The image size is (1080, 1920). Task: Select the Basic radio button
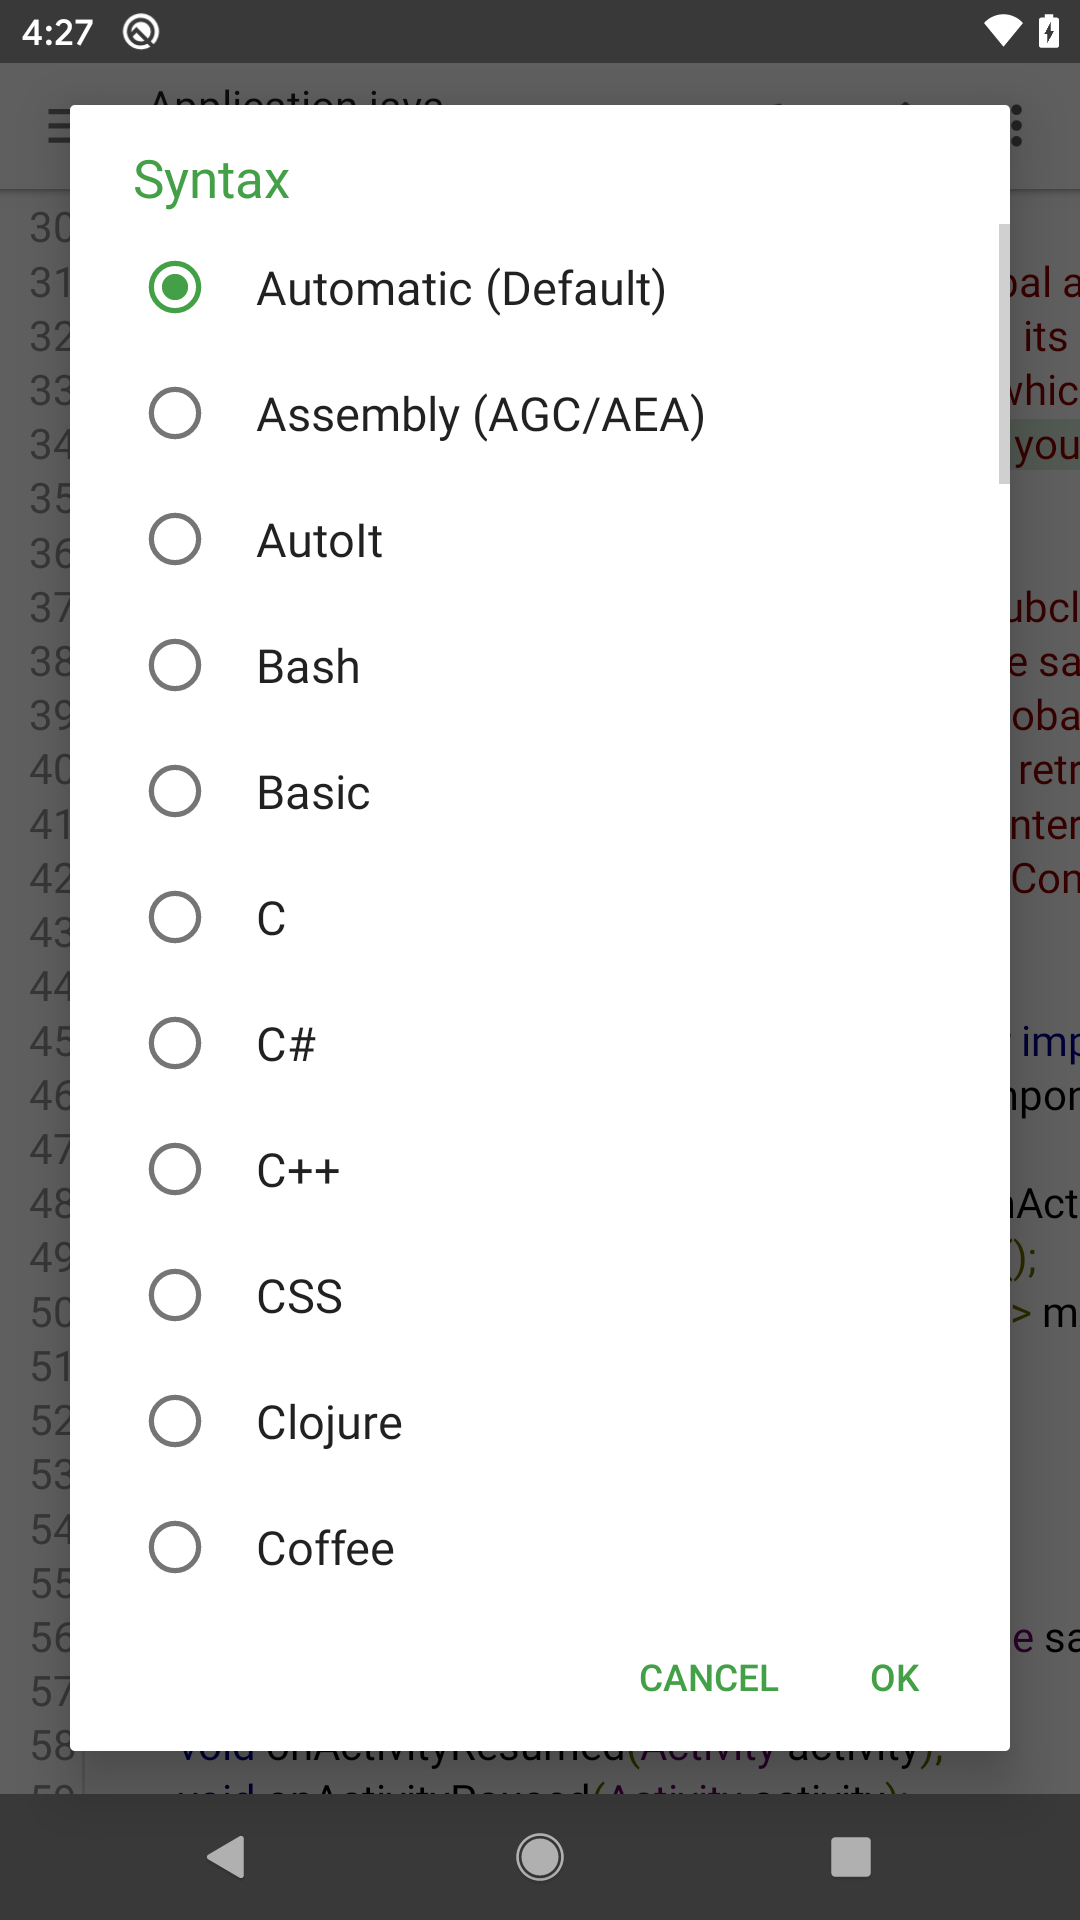tap(175, 792)
